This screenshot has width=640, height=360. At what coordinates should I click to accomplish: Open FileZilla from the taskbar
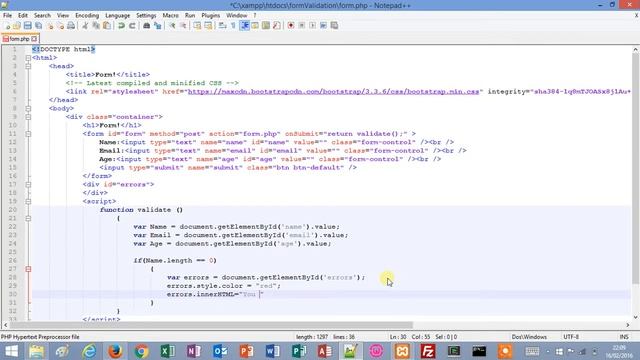pyautogui.click(x=428, y=351)
